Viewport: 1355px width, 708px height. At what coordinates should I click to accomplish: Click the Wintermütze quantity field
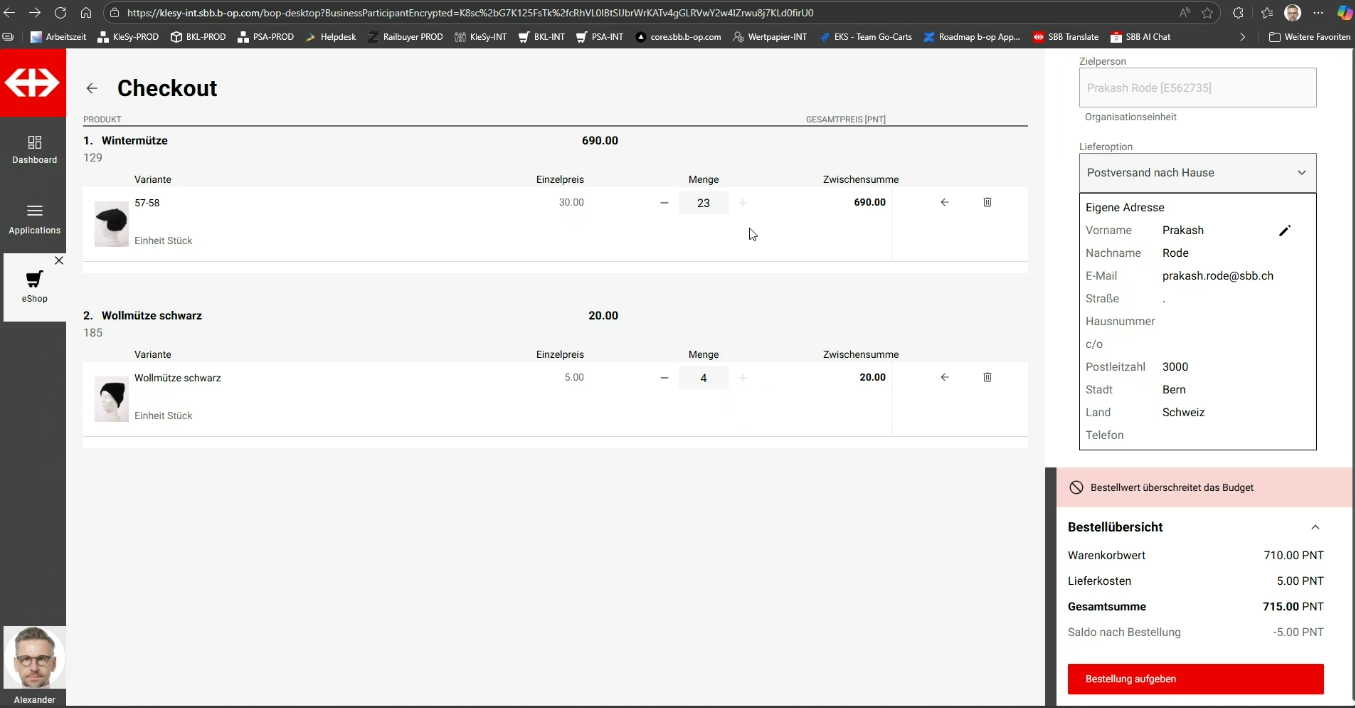[703, 203]
